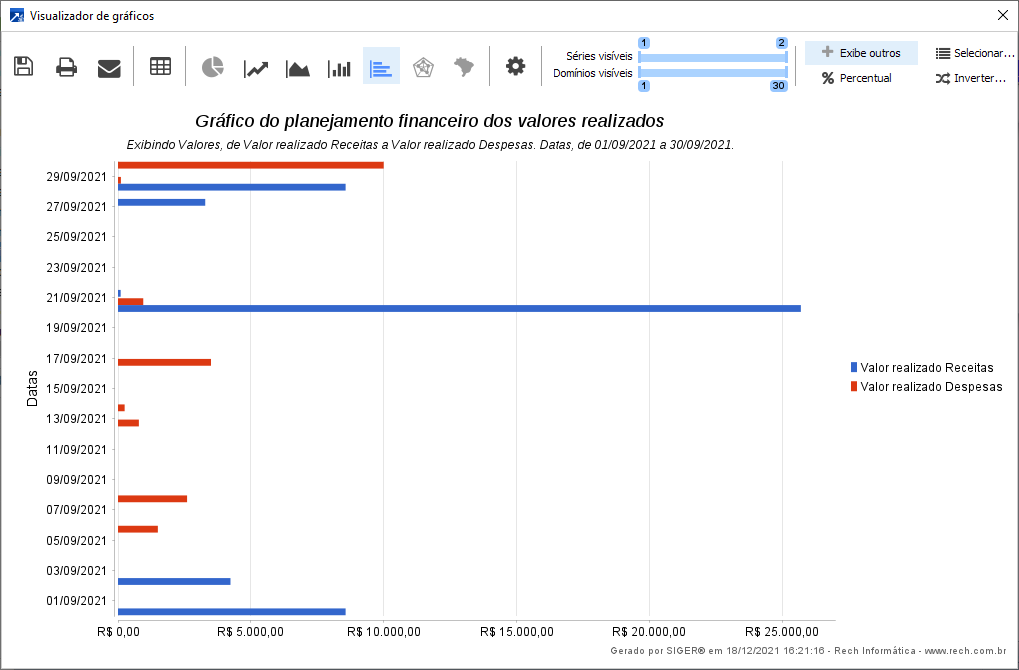Switch to line chart type
The image size is (1019, 670).
(x=256, y=68)
